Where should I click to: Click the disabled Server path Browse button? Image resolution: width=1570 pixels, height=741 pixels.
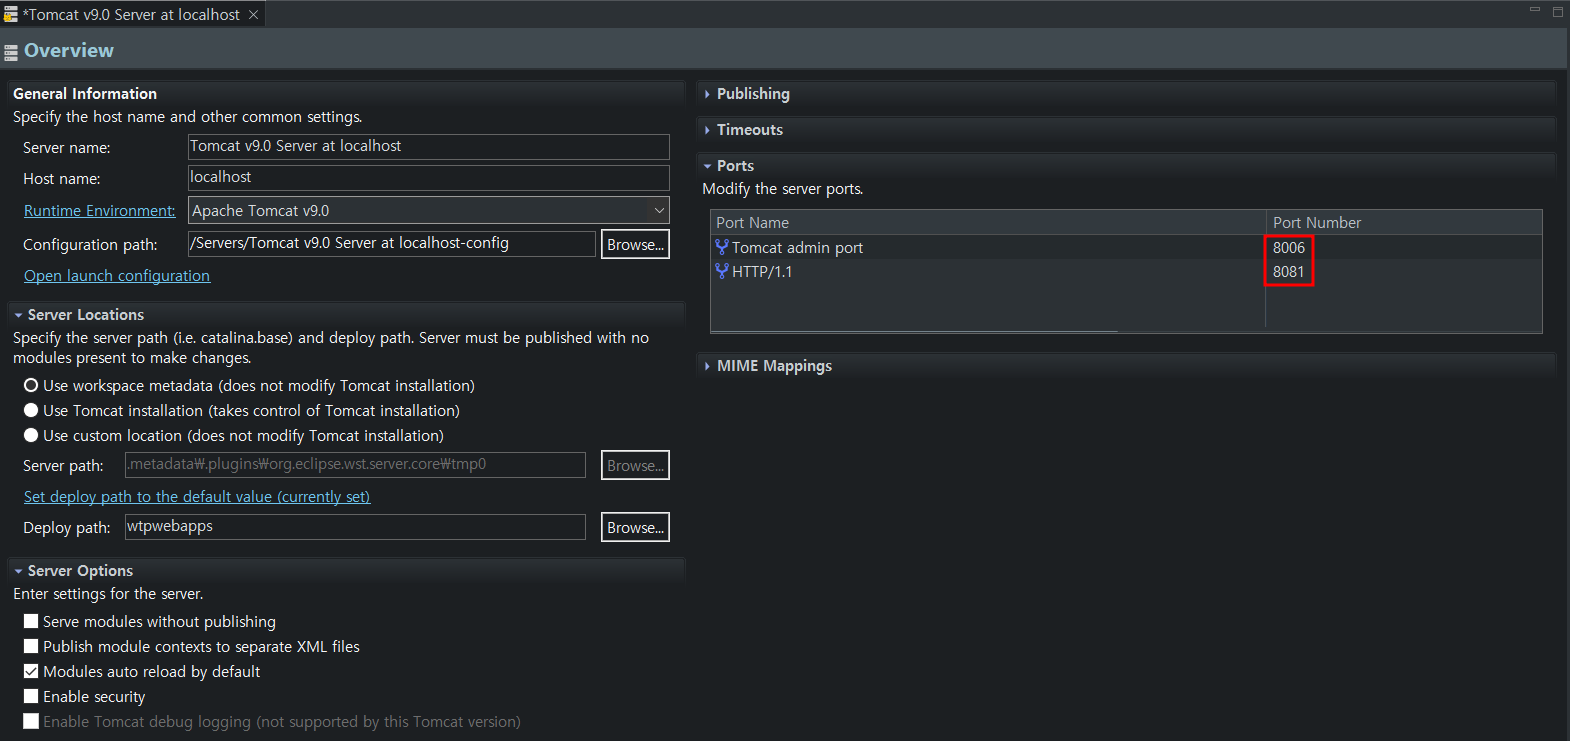coord(635,465)
